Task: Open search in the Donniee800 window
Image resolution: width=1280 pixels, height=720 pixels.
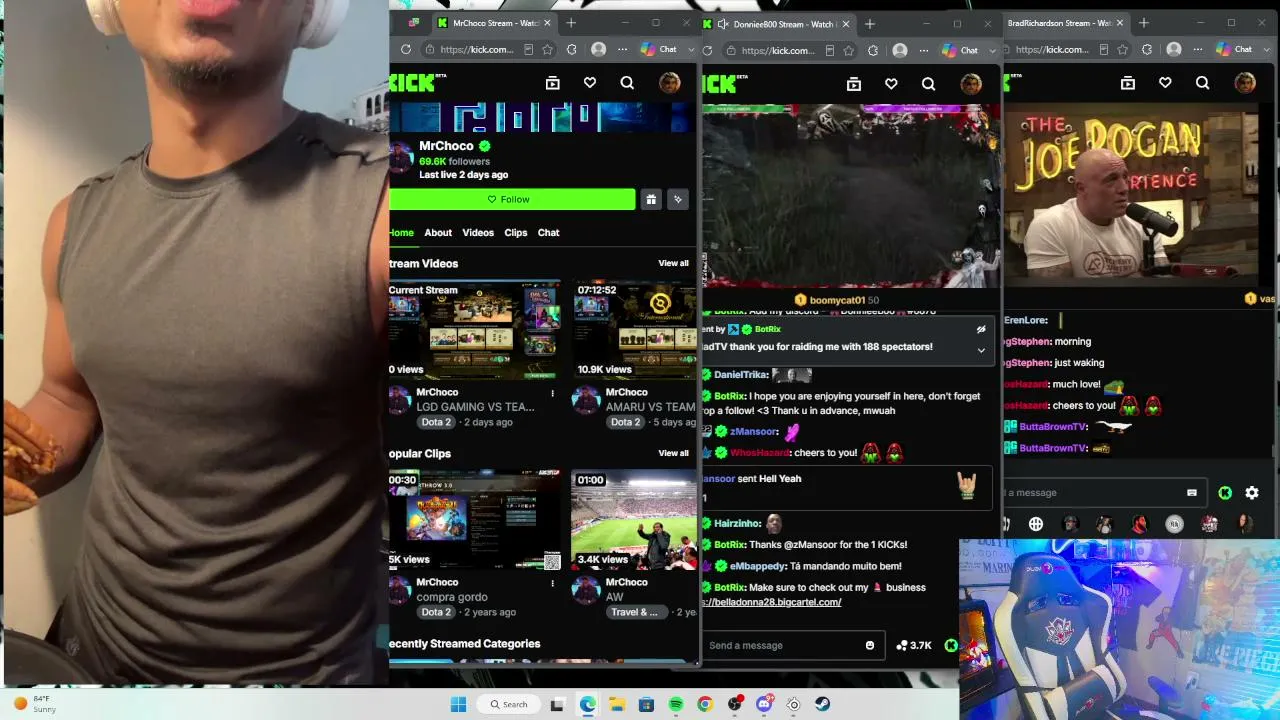Action: pos(928,84)
